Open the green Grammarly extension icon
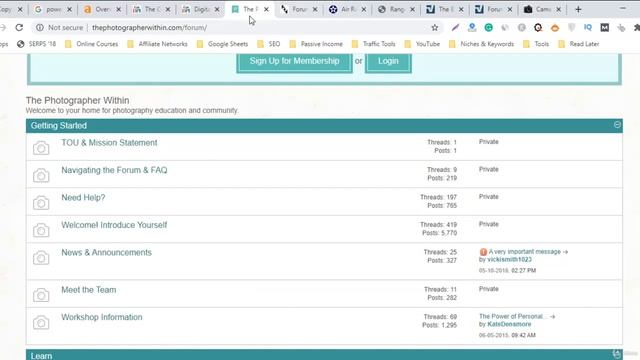The height and width of the screenshot is (360, 640). coord(488,27)
